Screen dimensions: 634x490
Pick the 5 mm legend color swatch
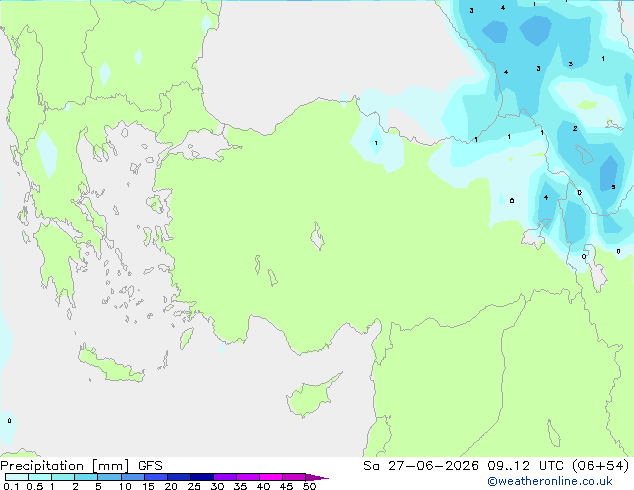(x=109, y=477)
